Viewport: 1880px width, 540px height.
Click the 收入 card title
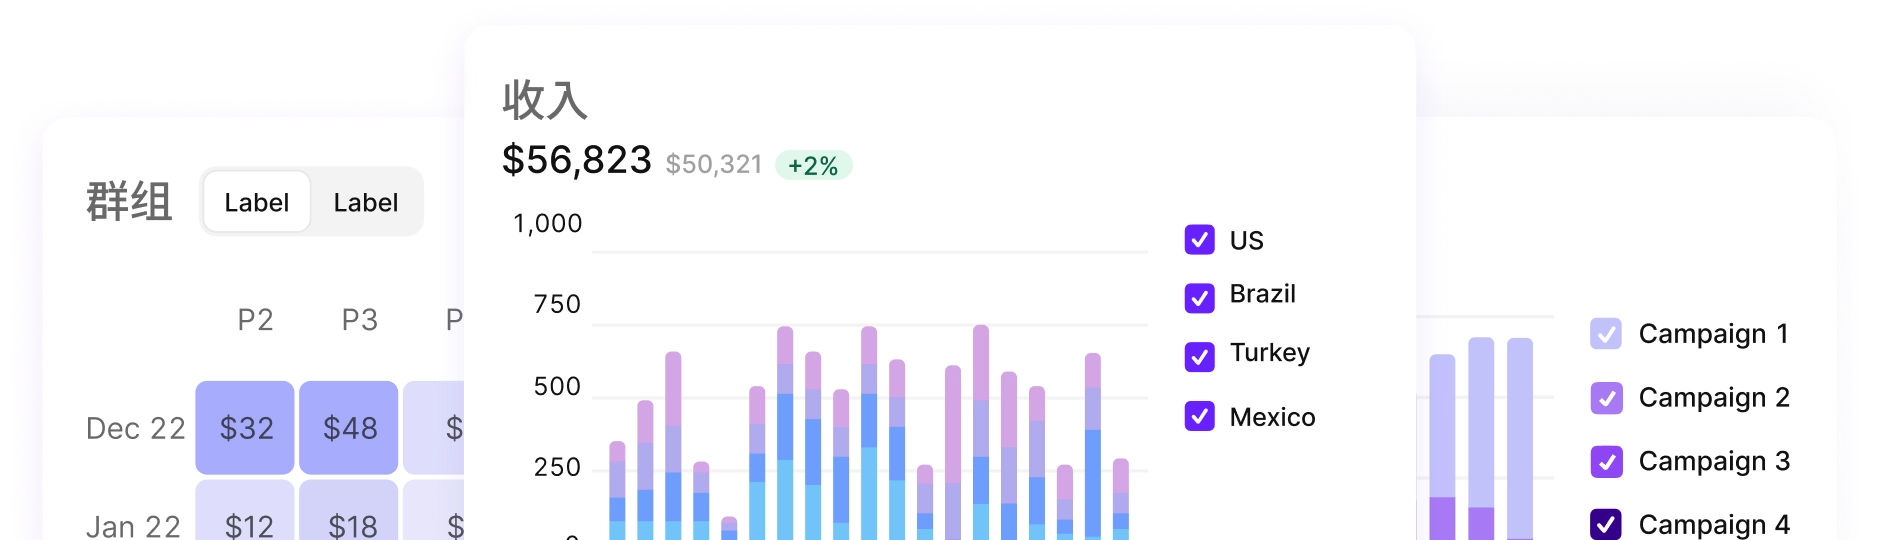[545, 100]
